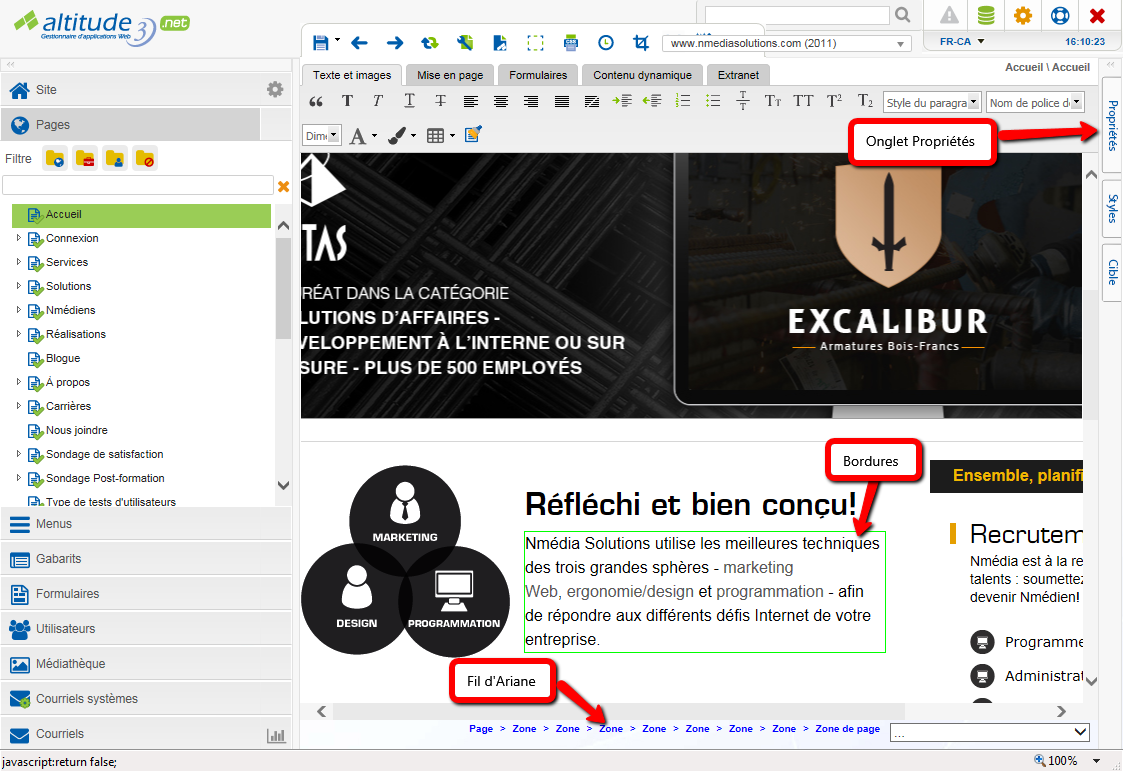Toggle the dashed zone borders icon

(535, 43)
